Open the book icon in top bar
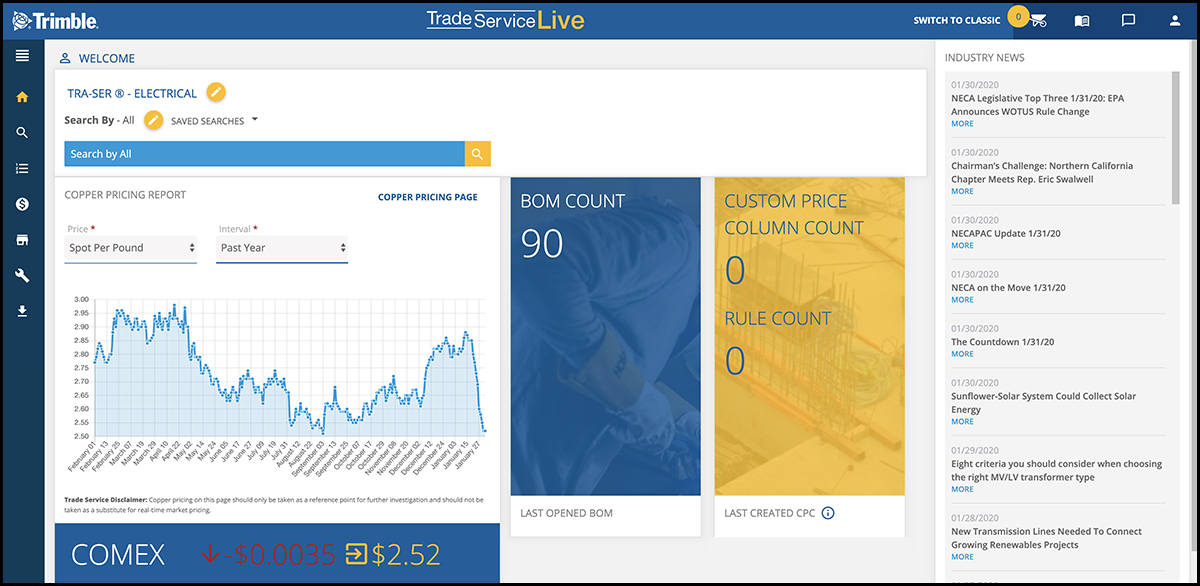 [1081, 20]
